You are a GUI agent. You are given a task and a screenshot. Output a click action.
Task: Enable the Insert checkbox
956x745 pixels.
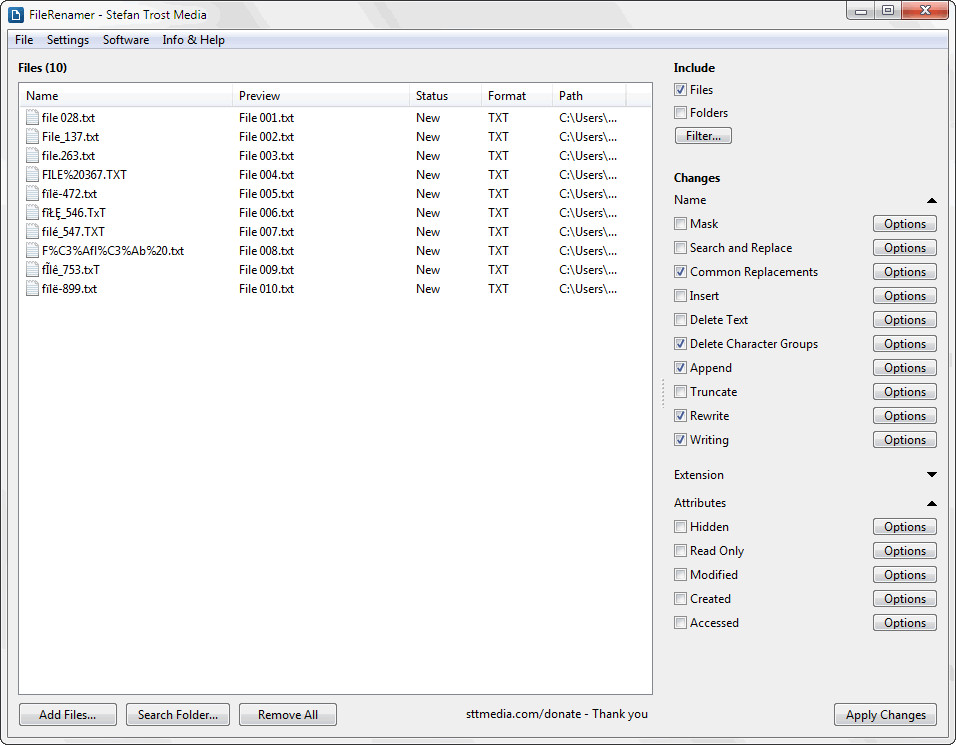click(x=680, y=296)
